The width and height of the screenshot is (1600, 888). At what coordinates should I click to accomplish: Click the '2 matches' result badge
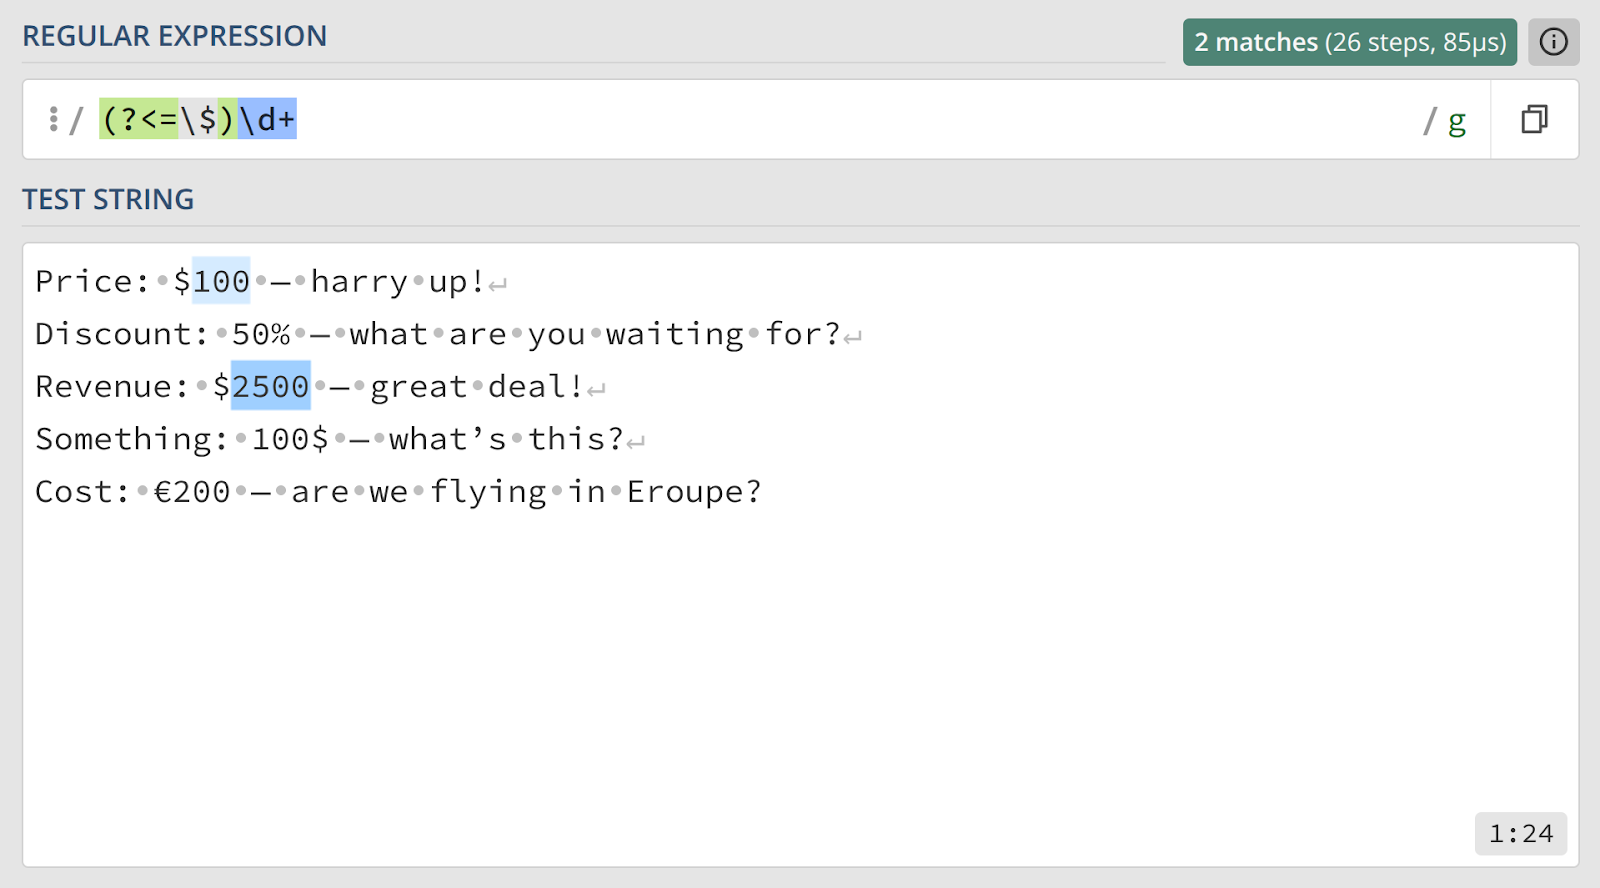1349,42
